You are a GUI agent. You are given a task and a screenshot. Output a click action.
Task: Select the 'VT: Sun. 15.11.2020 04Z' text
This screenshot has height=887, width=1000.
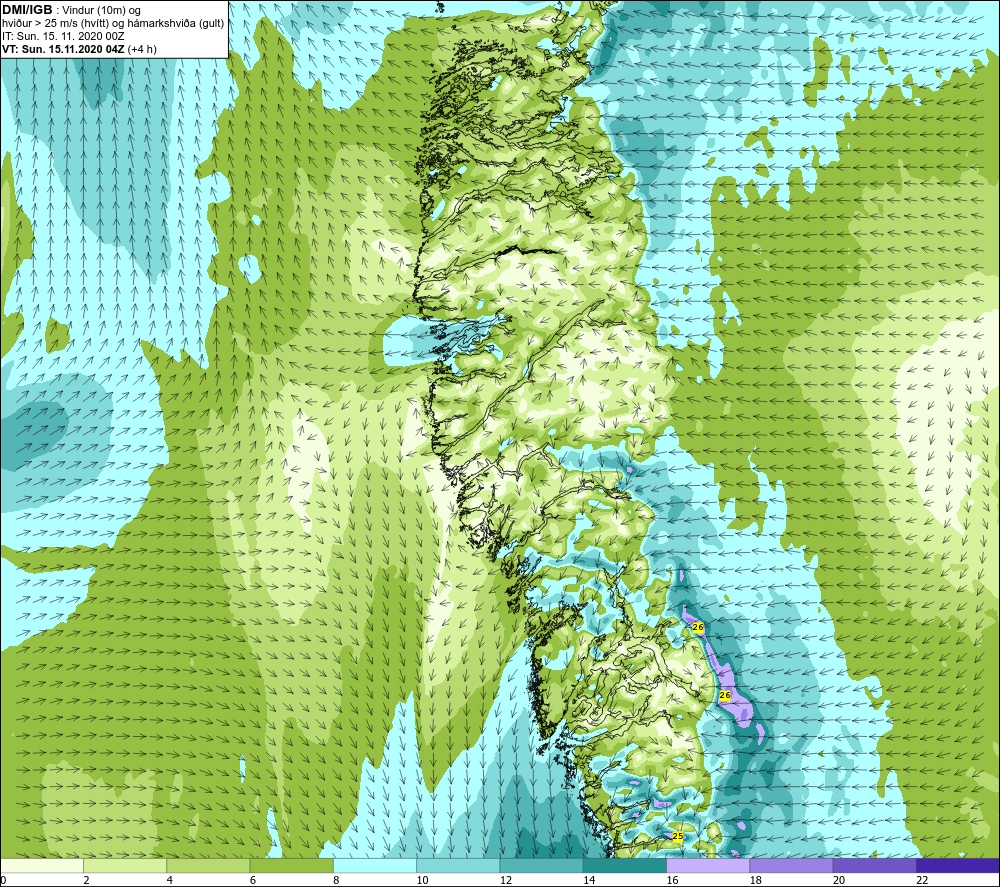(x=63, y=49)
